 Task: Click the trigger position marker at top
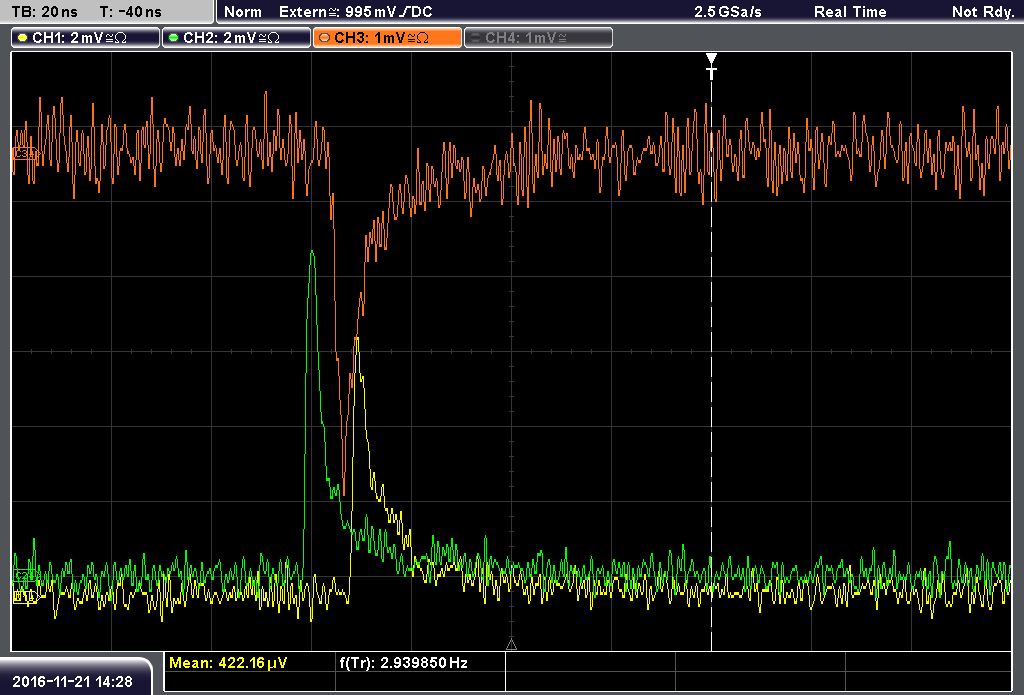(711, 66)
